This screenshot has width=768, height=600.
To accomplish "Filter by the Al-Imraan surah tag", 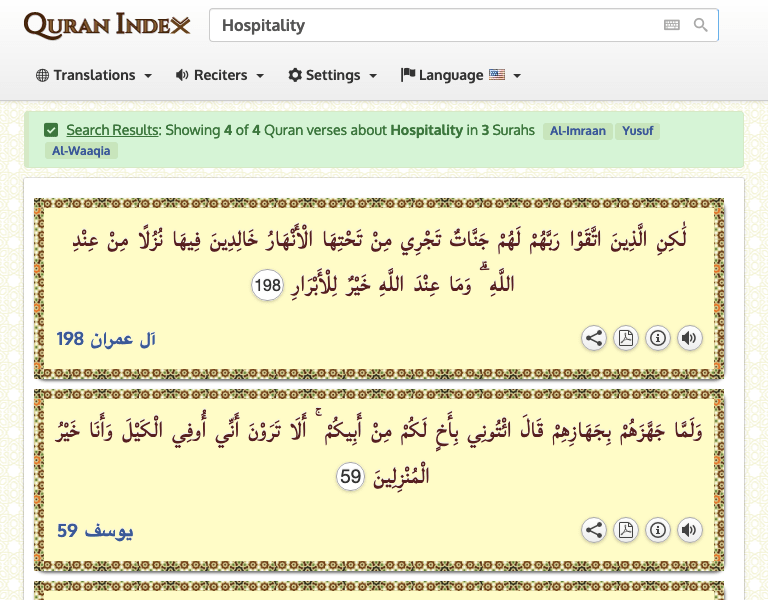I will (x=578, y=131).
